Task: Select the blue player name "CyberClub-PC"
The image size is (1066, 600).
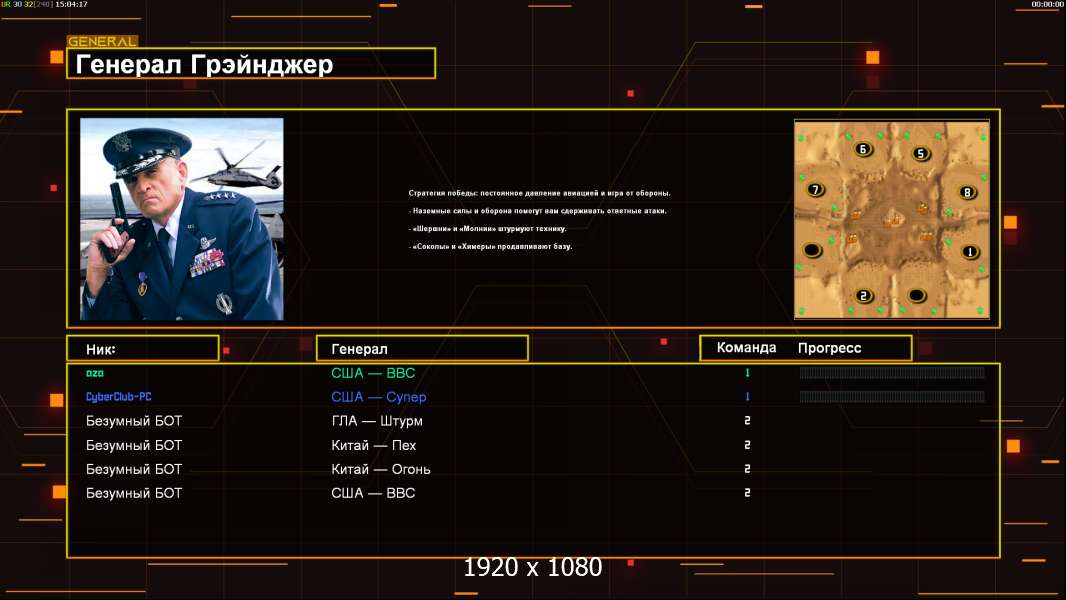Action: pos(118,397)
